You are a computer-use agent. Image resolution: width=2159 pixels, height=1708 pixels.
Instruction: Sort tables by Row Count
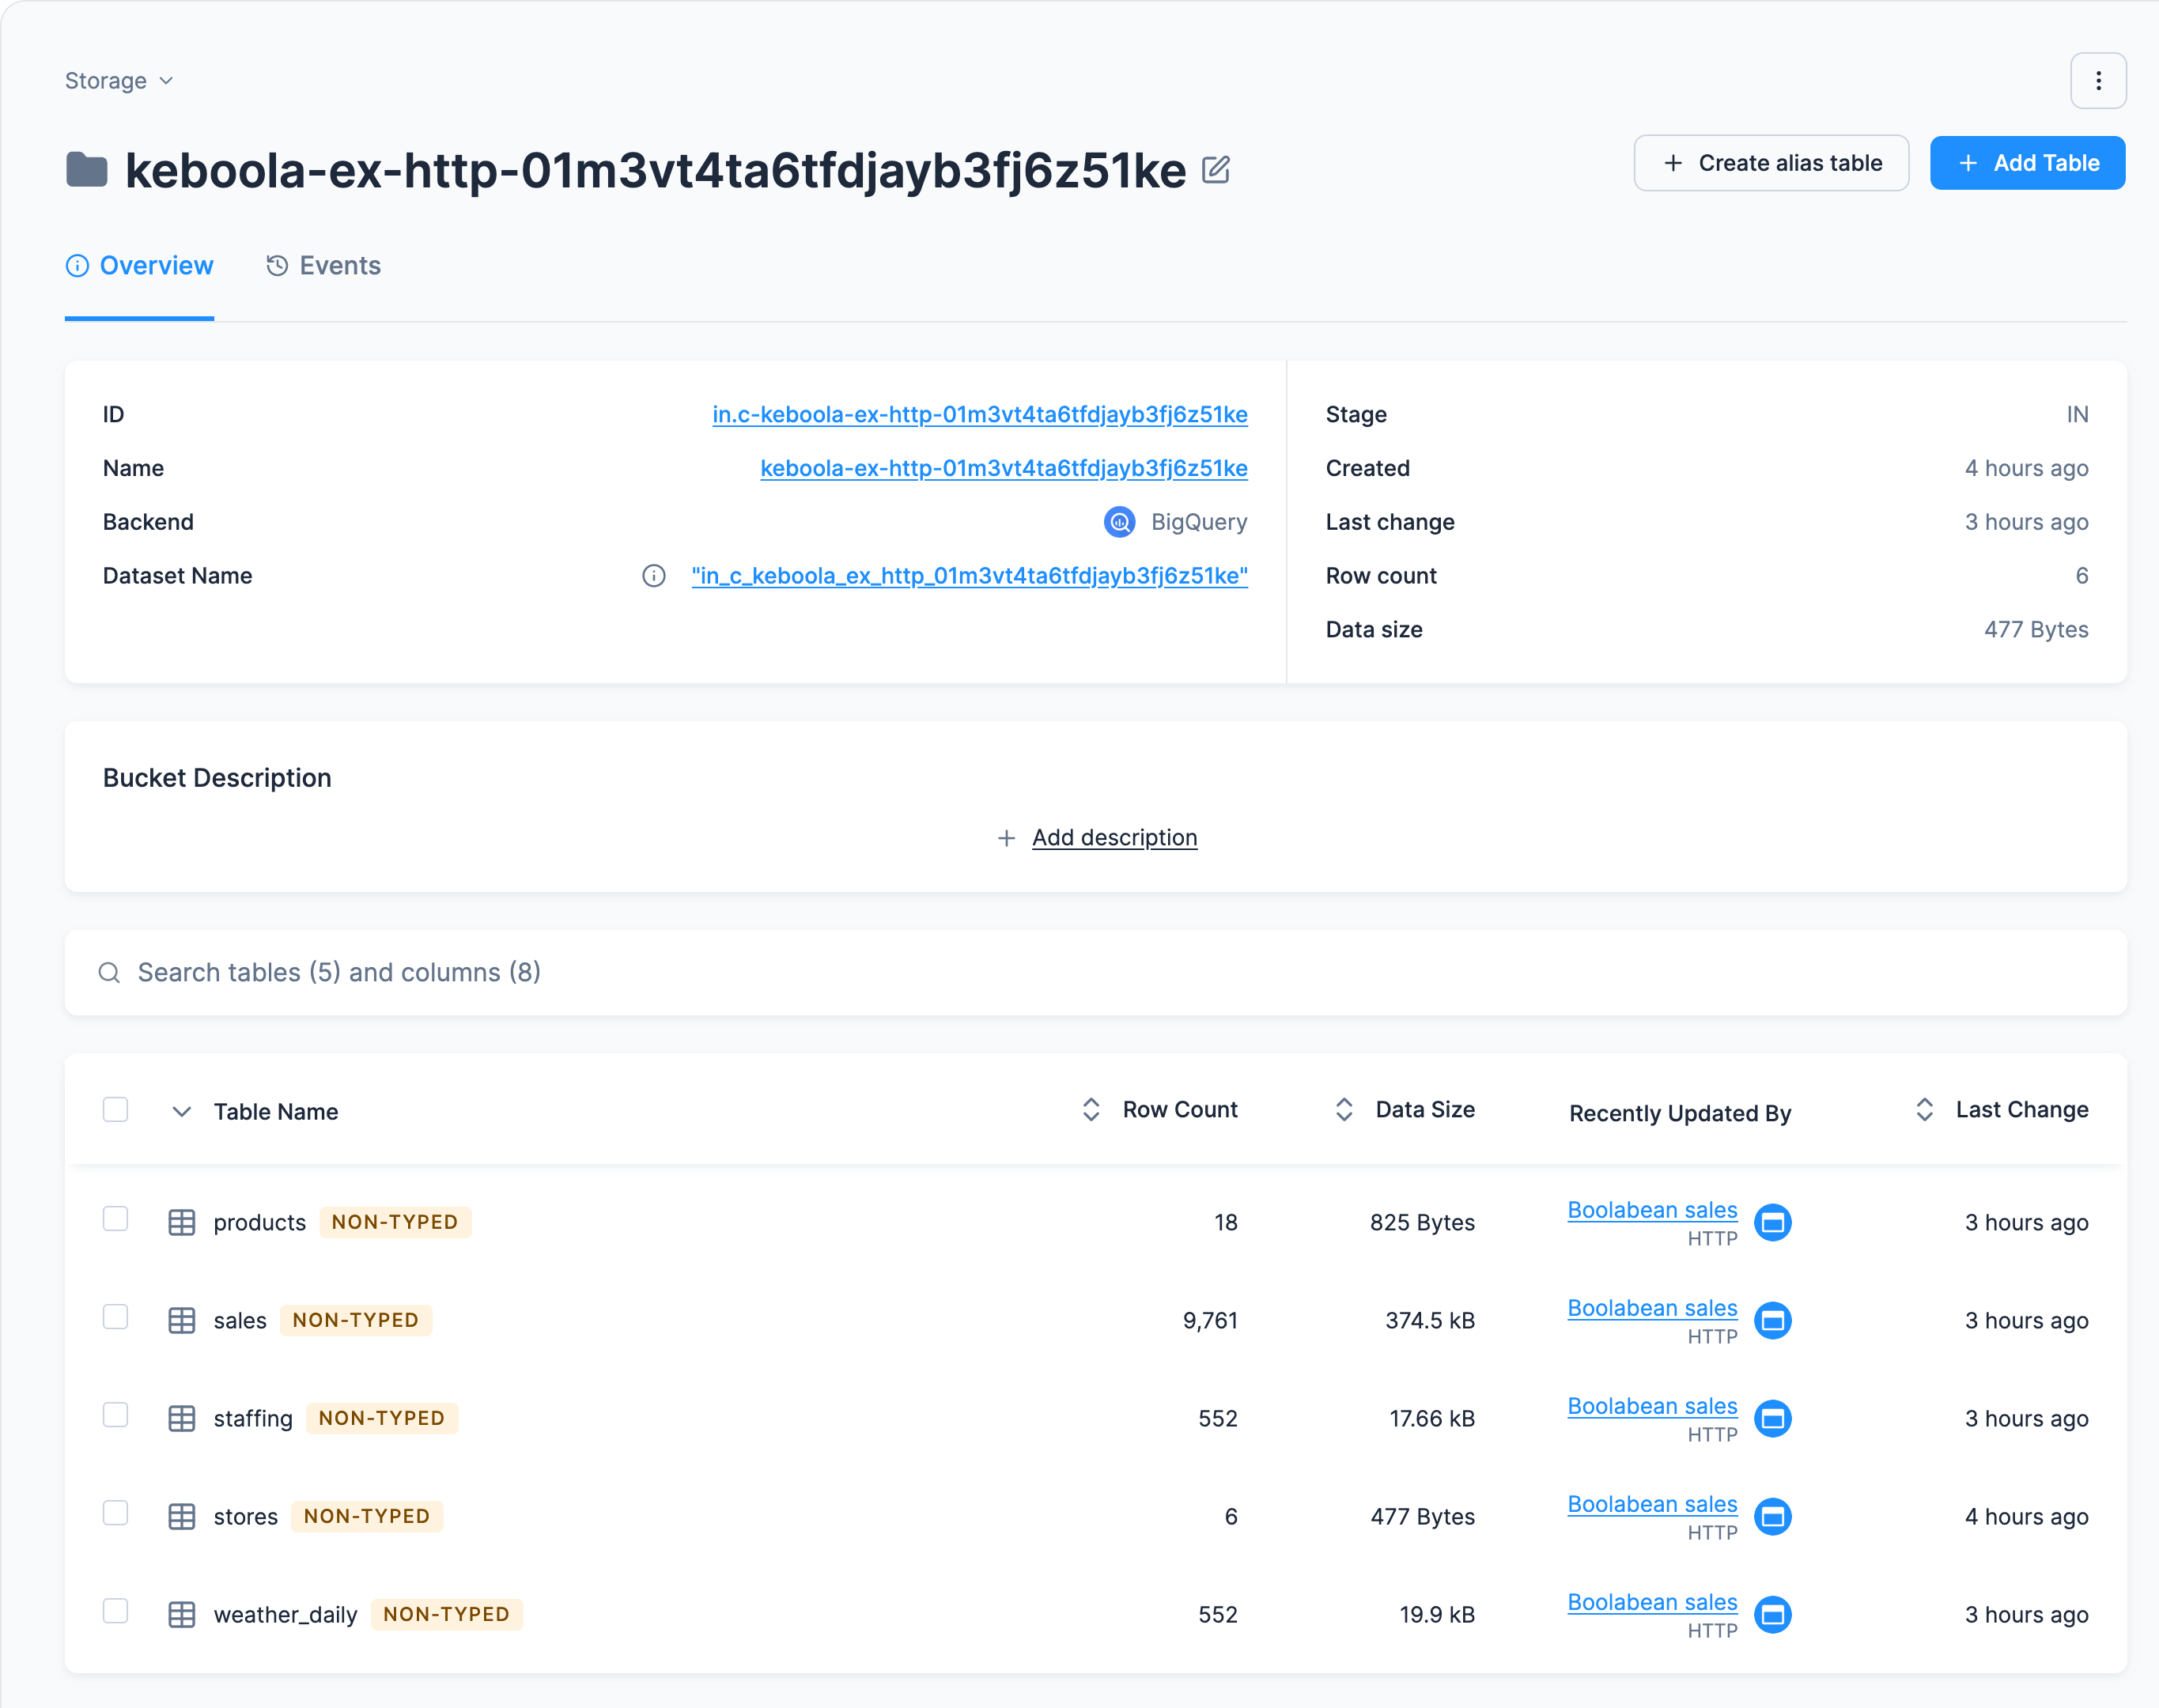pos(1159,1110)
